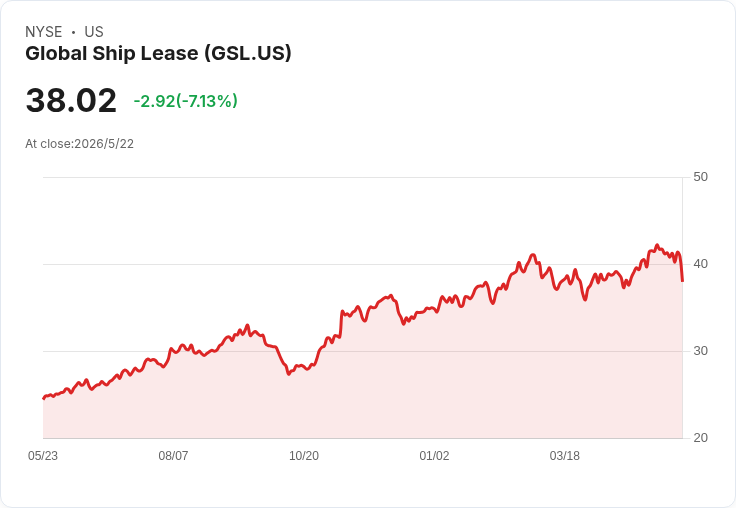Click the 01/02 x-axis date label
Image resolution: width=736 pixels, height=508 pixels.
[x=434, y=455]
